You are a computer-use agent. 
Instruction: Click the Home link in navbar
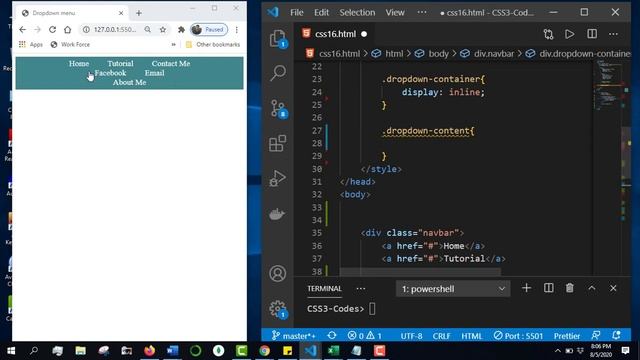pos(79,63)
